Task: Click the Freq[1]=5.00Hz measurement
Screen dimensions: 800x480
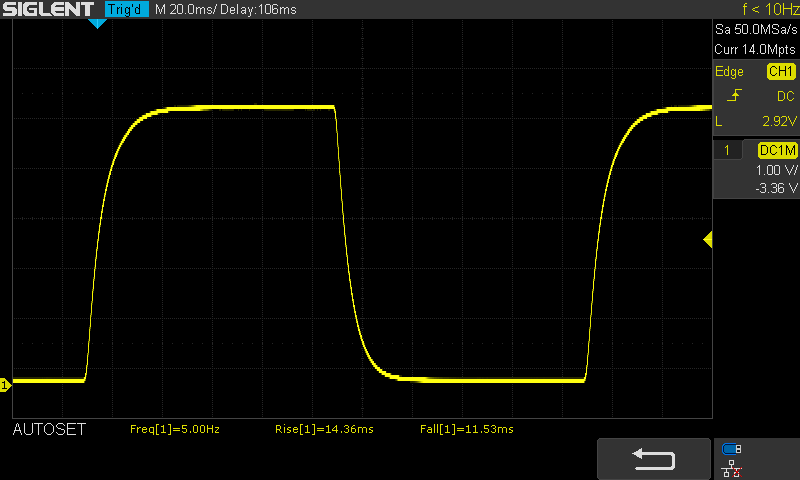Action: (x=175, y=429)
